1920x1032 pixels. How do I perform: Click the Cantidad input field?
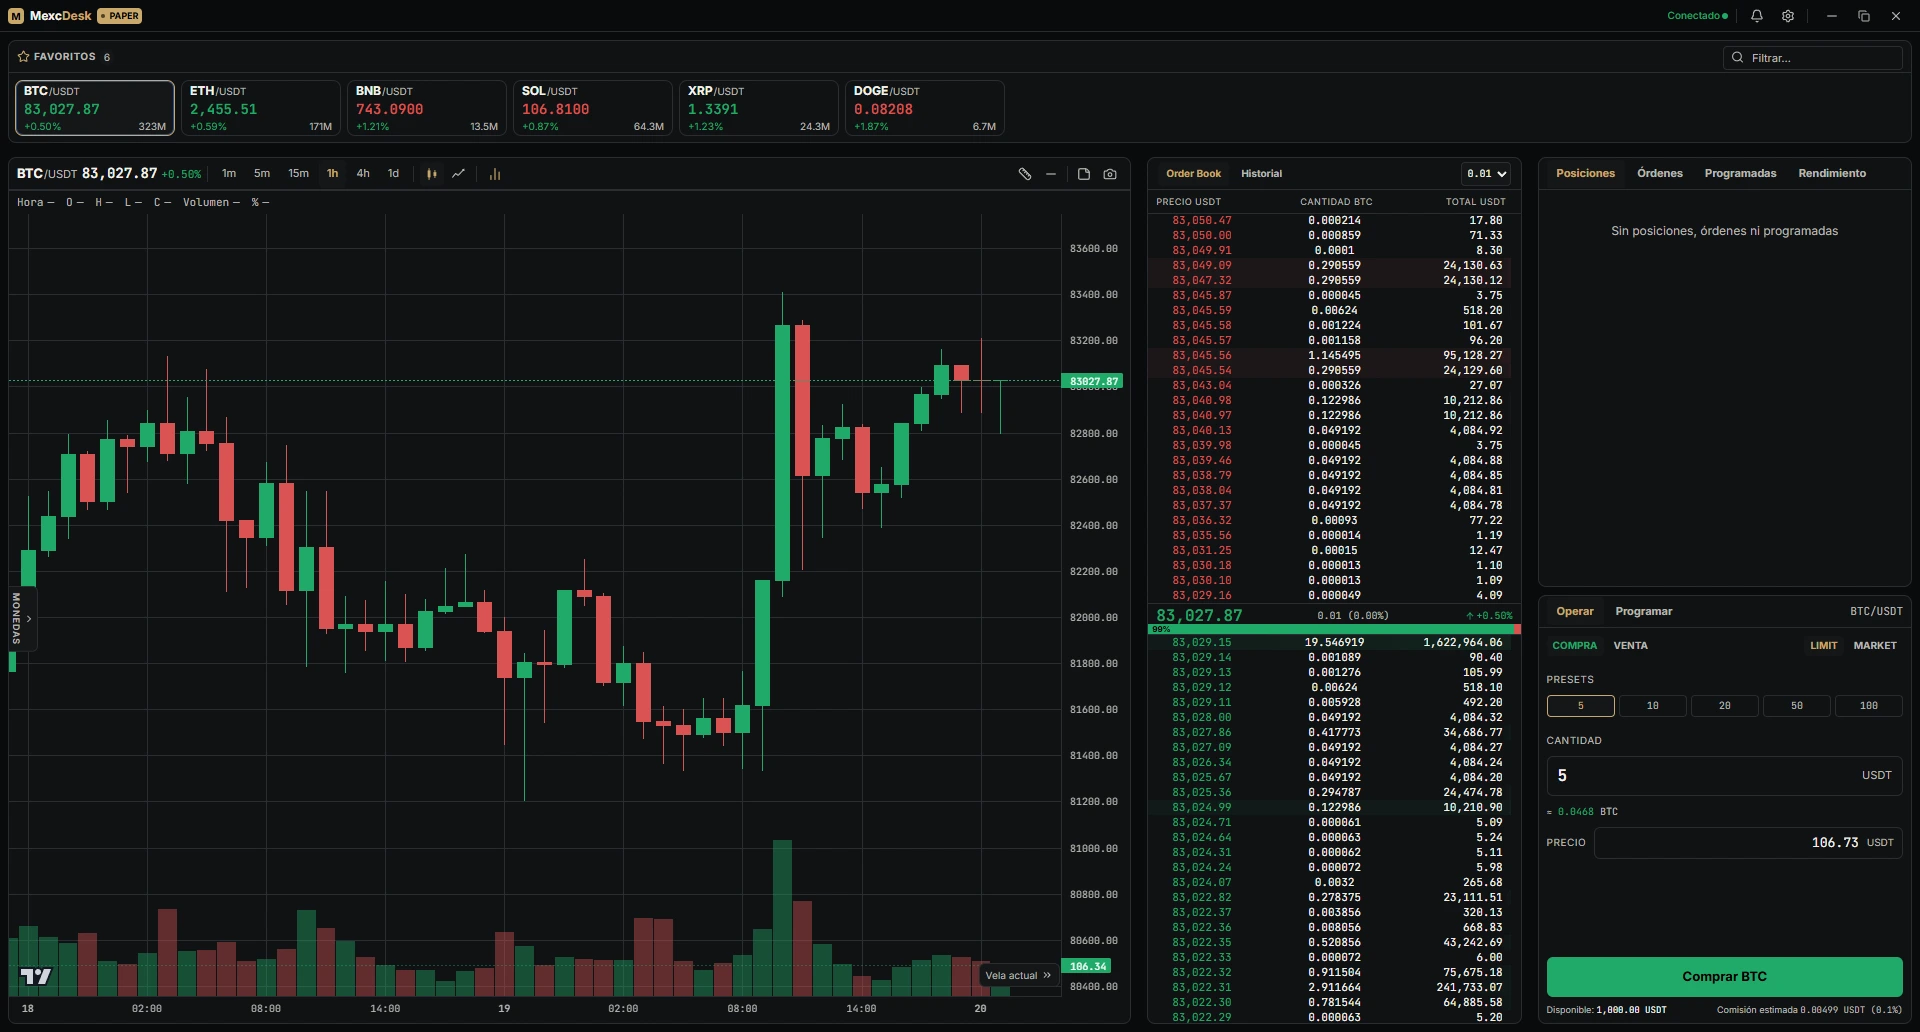coord(1724,776)
